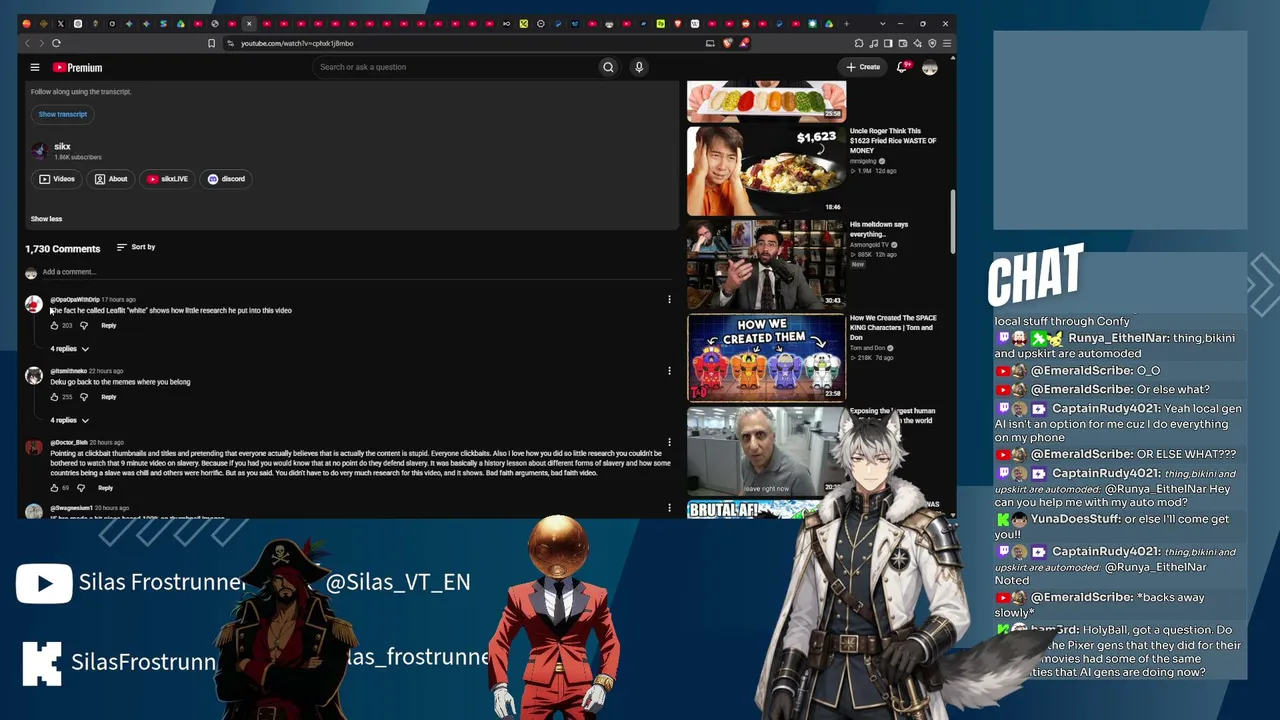Open the sikx discord link
This screenshot has width=1280, height=720.
226,179
